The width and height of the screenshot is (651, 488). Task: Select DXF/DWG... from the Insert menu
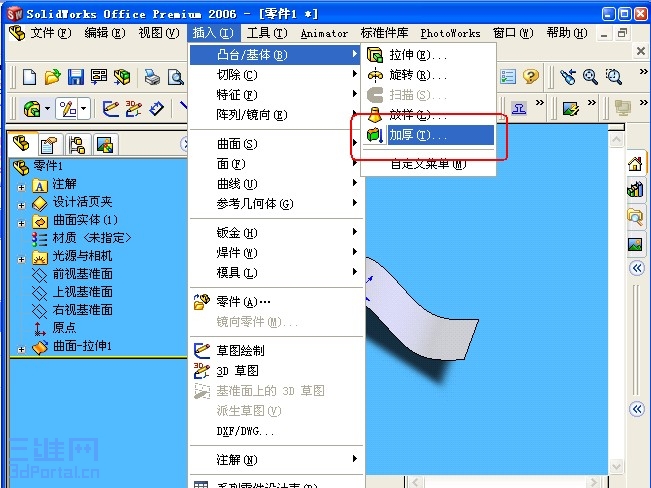click(276, 431)
